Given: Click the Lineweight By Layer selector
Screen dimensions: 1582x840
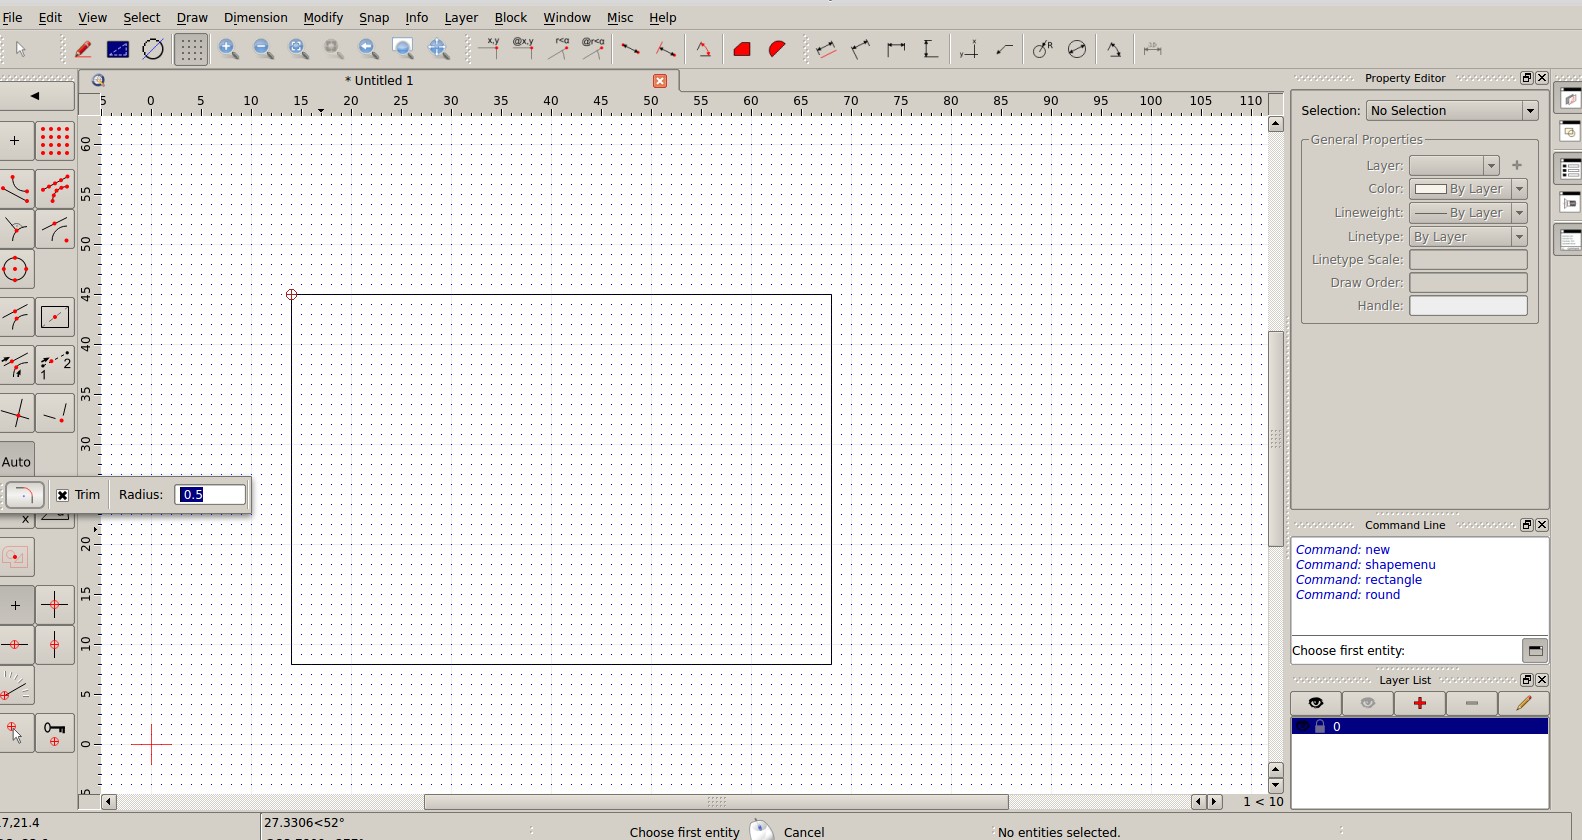Looking at the screenshot, I should (x=1467, y=213).
